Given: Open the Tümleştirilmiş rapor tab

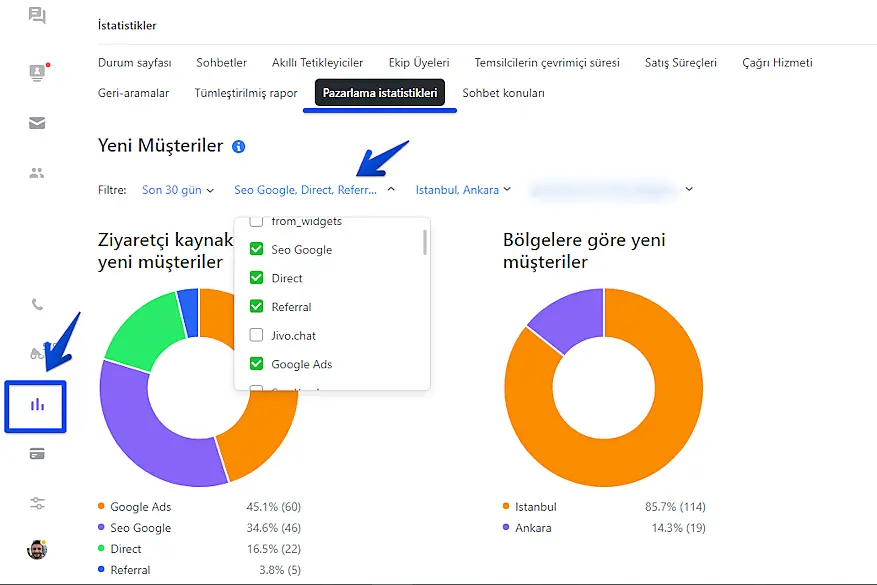Looking at the screenshot, I should pos(246,93).
